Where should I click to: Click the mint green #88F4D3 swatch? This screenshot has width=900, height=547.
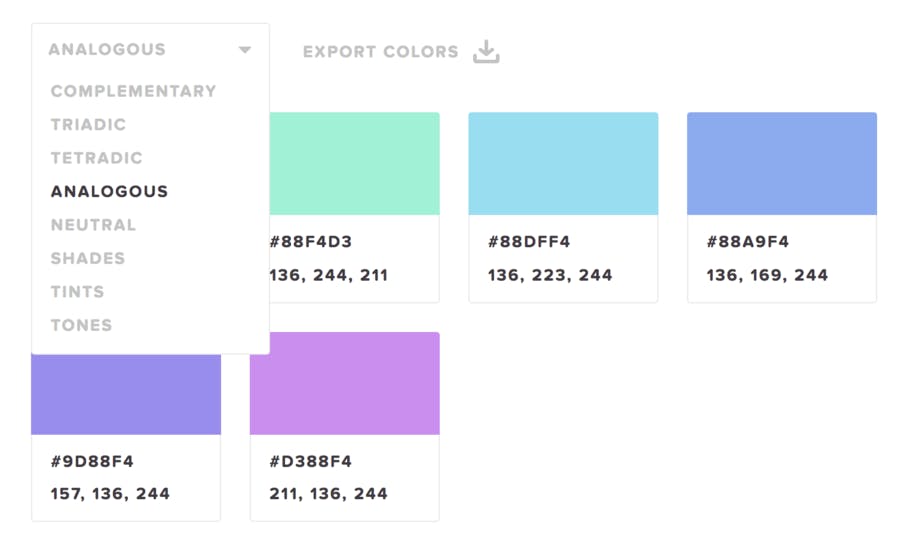pyautogui.click(x=355, y=164)
